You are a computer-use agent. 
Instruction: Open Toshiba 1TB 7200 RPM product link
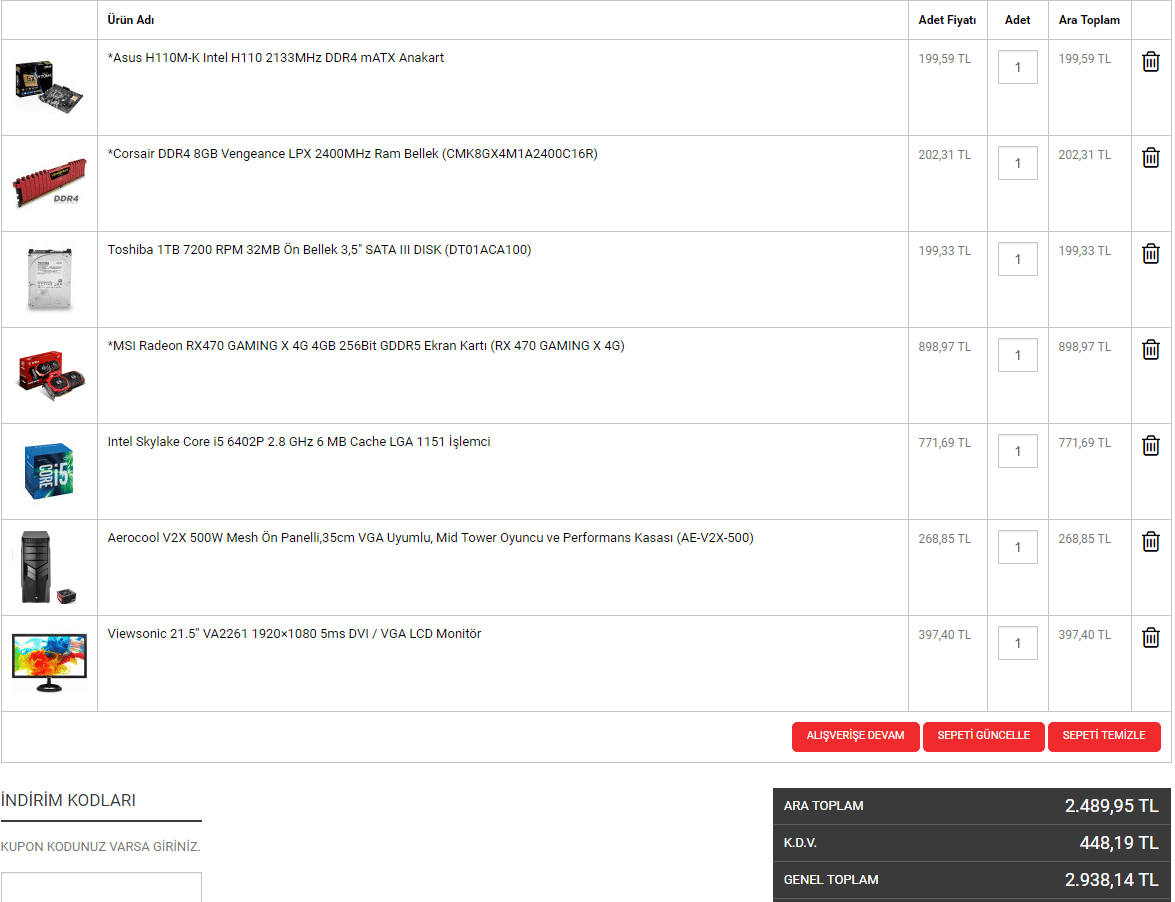coord(319,249)
